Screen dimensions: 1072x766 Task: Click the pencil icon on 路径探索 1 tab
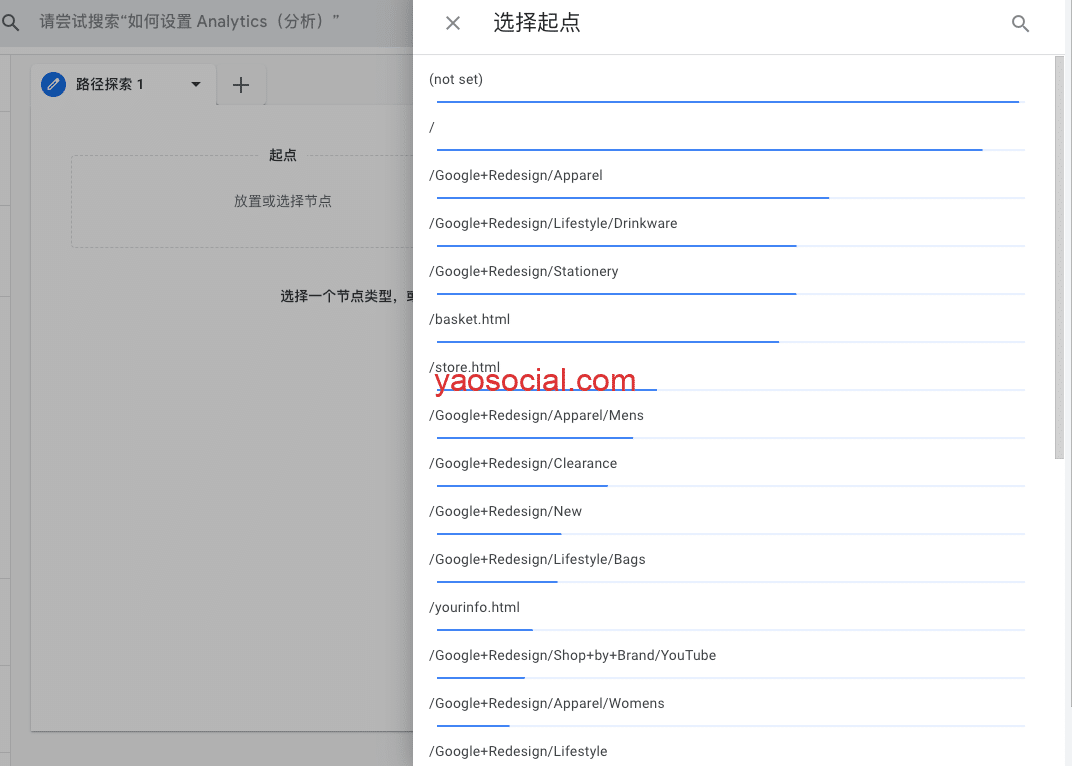click(x=53, y=85)
